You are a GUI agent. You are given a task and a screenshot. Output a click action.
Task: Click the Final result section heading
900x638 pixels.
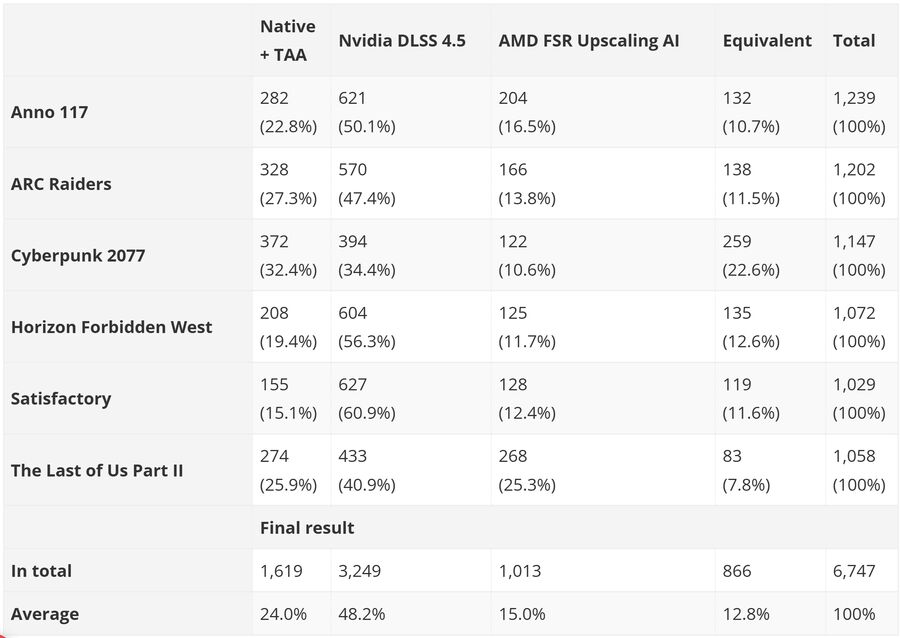point(307,527)
